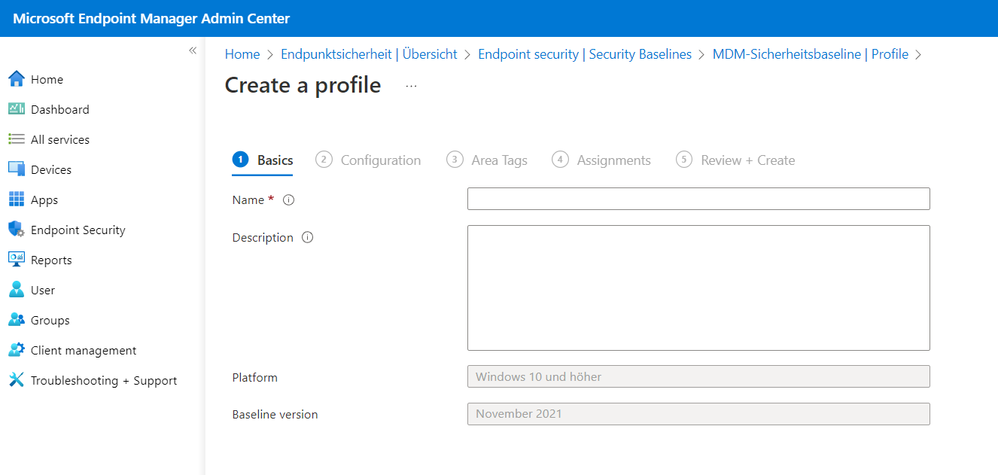Click the step 1 circle for Basics
The height and width of the screenshot is (475, 998).
pos(241,160)
